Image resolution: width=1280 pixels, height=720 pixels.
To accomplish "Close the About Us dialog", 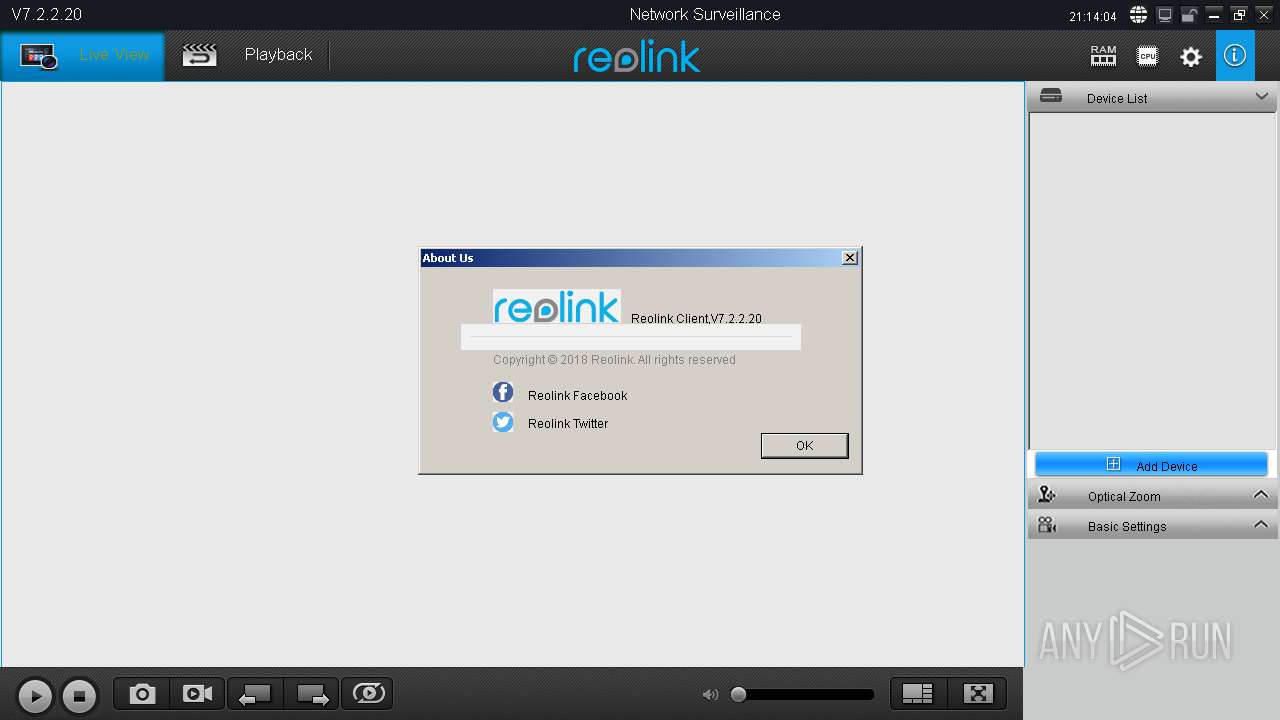I will pos(850,258).
